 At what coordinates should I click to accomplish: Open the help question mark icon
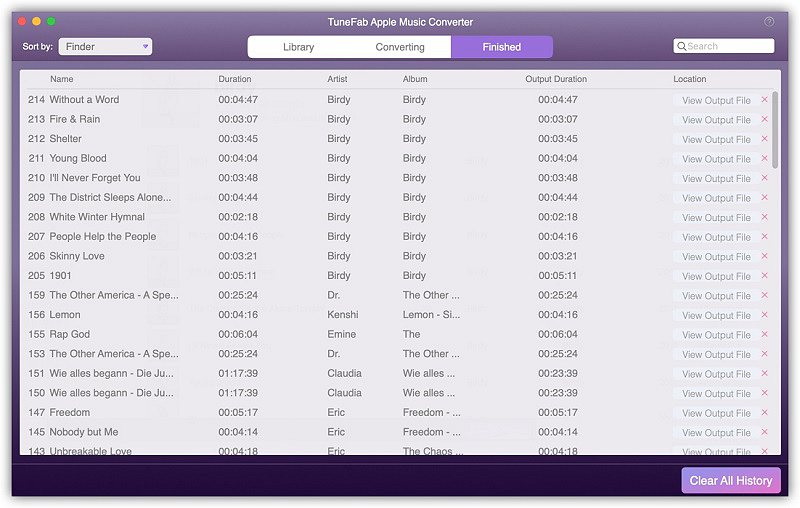(769, 21)
